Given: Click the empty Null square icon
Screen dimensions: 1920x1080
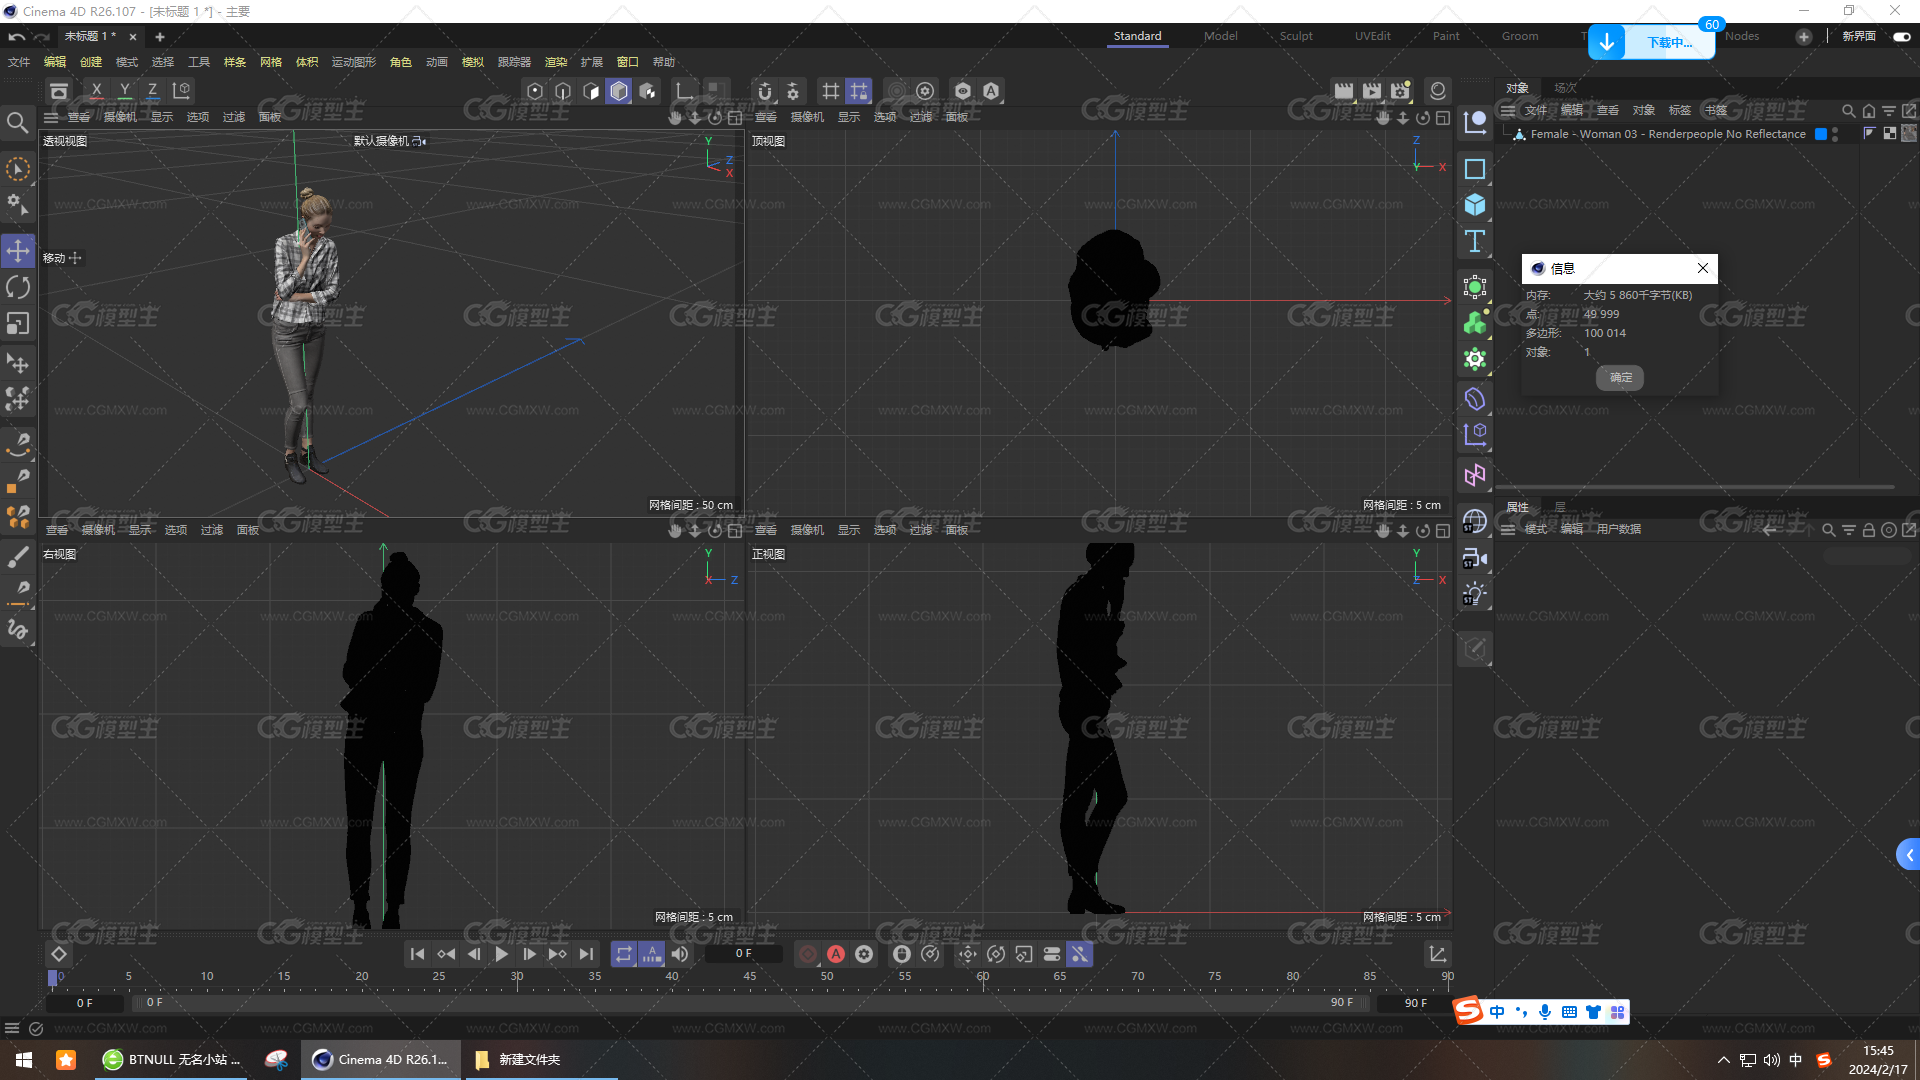Looking at the screenshot, I should pos(1475,168).
